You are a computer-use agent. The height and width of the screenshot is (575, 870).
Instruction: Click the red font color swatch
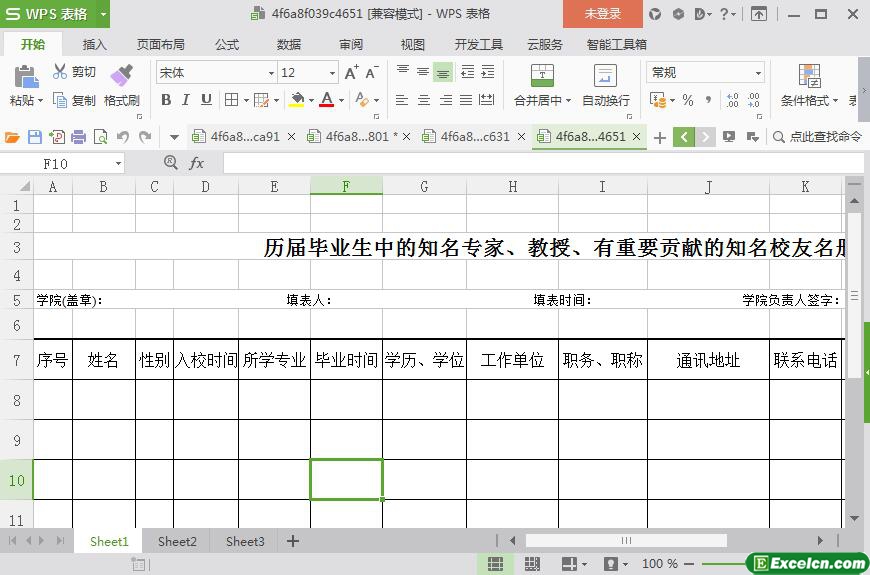click(x=327, y=100)
